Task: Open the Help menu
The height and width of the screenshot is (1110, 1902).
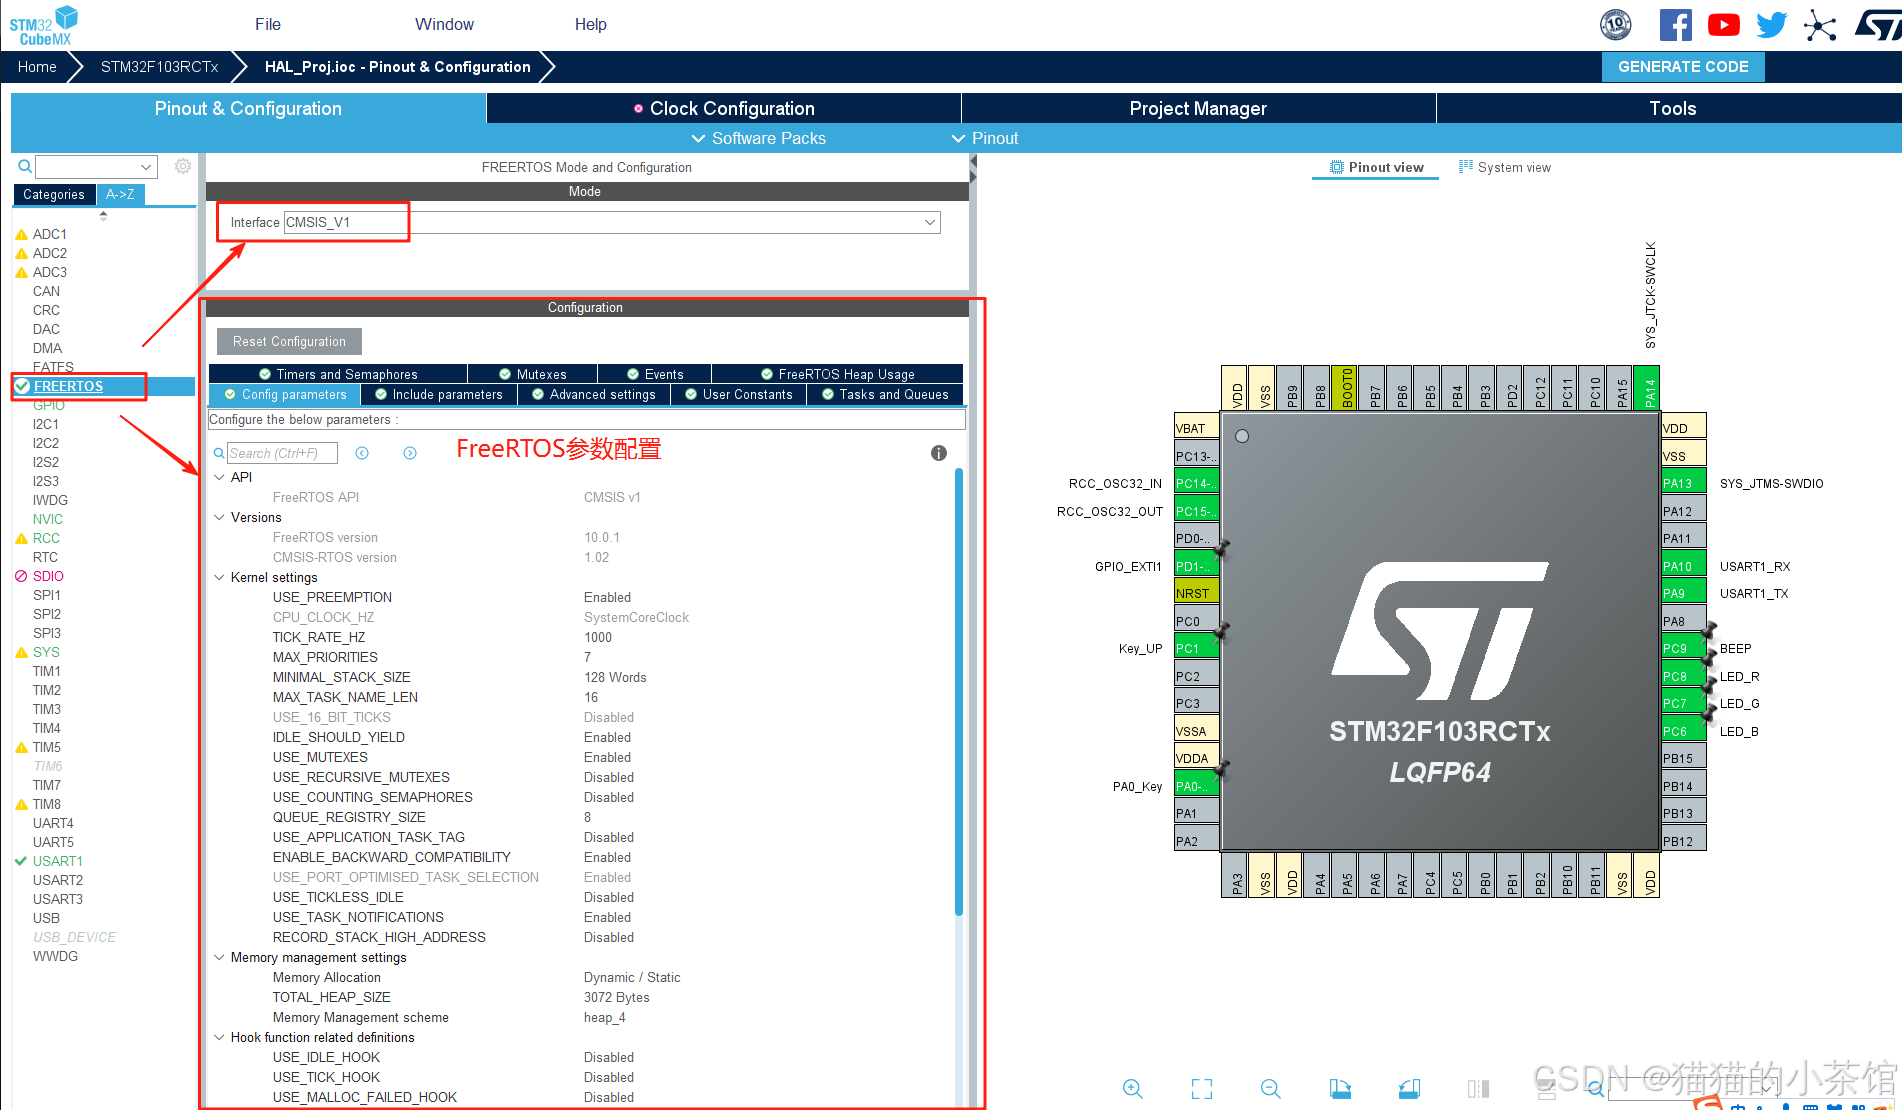Action: point(590,24)
